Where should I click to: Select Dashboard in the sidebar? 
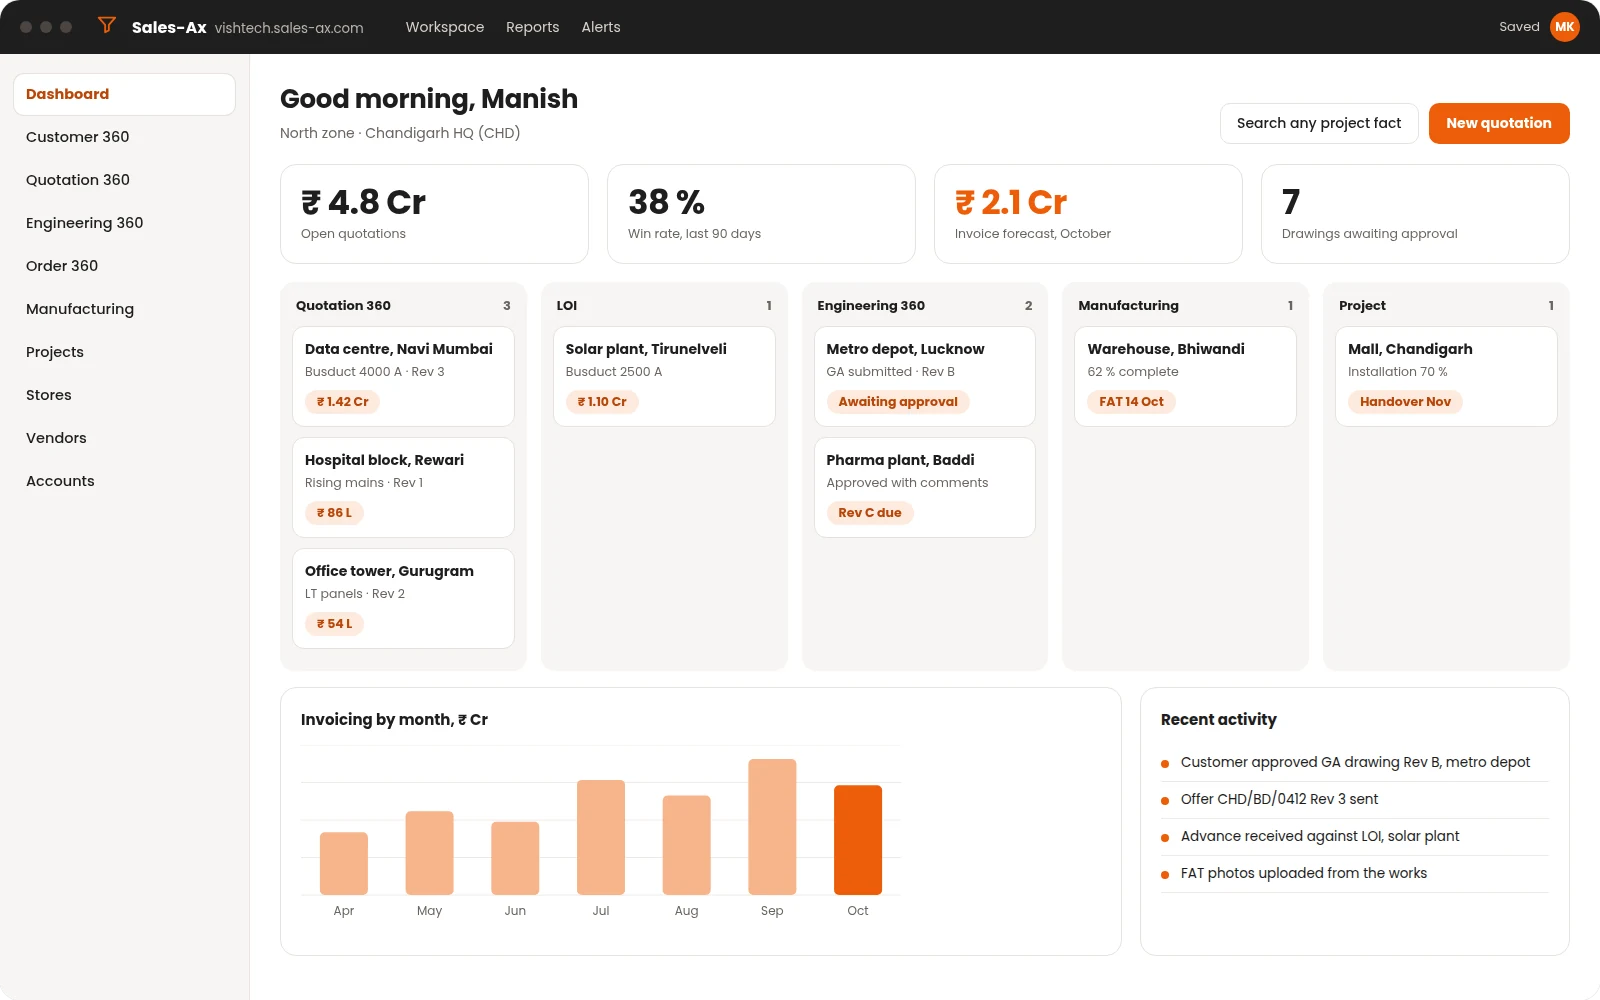coord(124,94)
